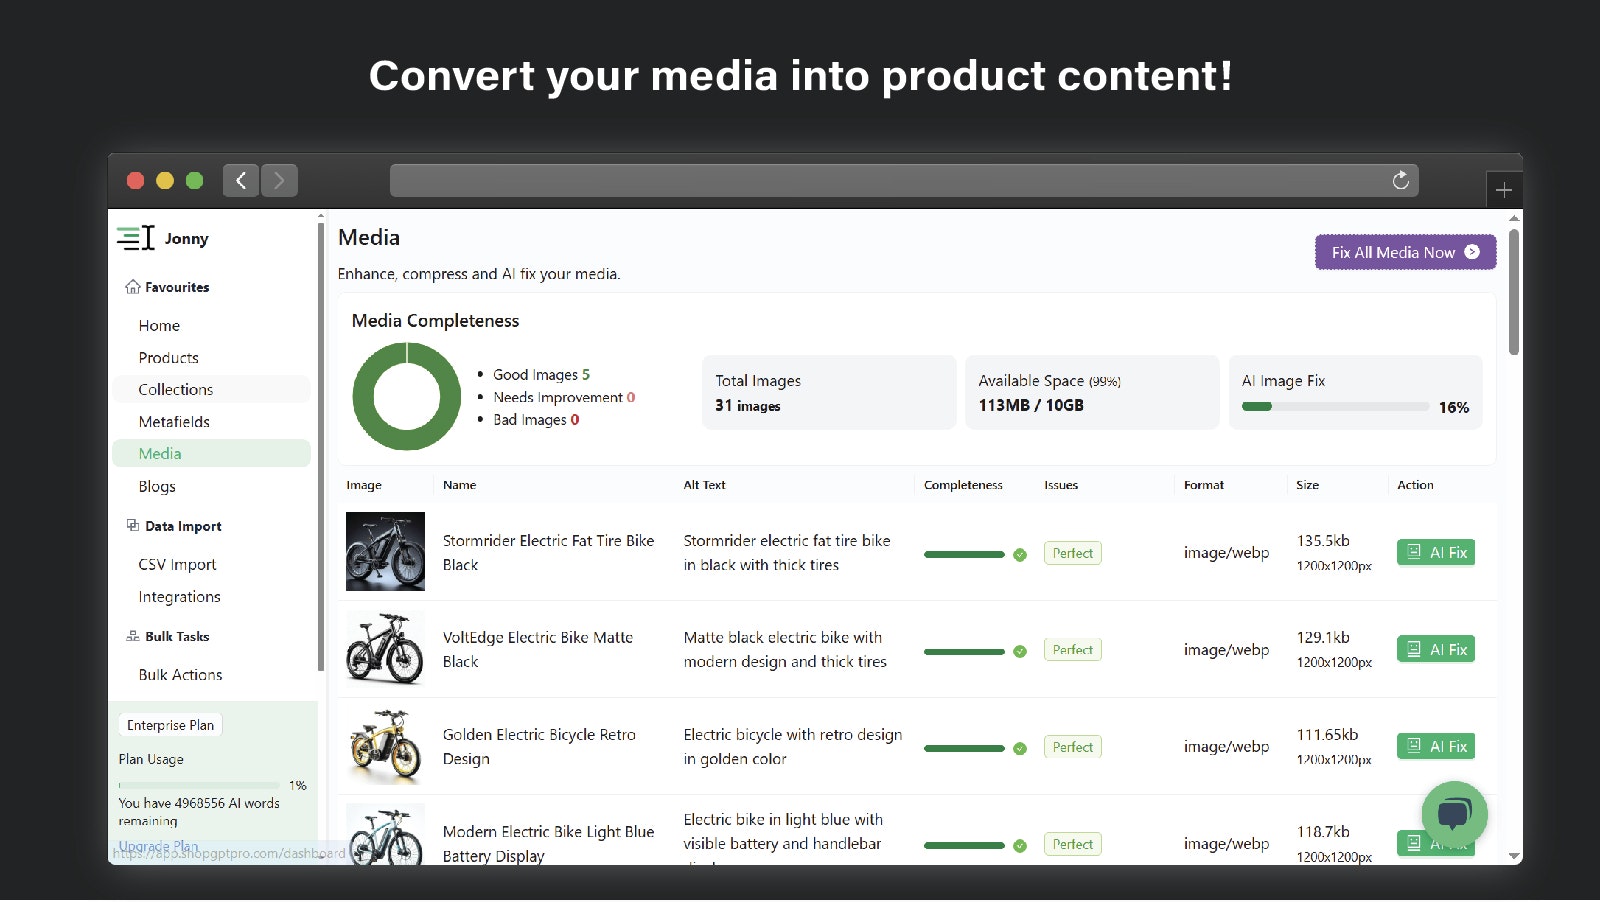Click the Name column header
The image size is (1600, 902).
(459, 485)
